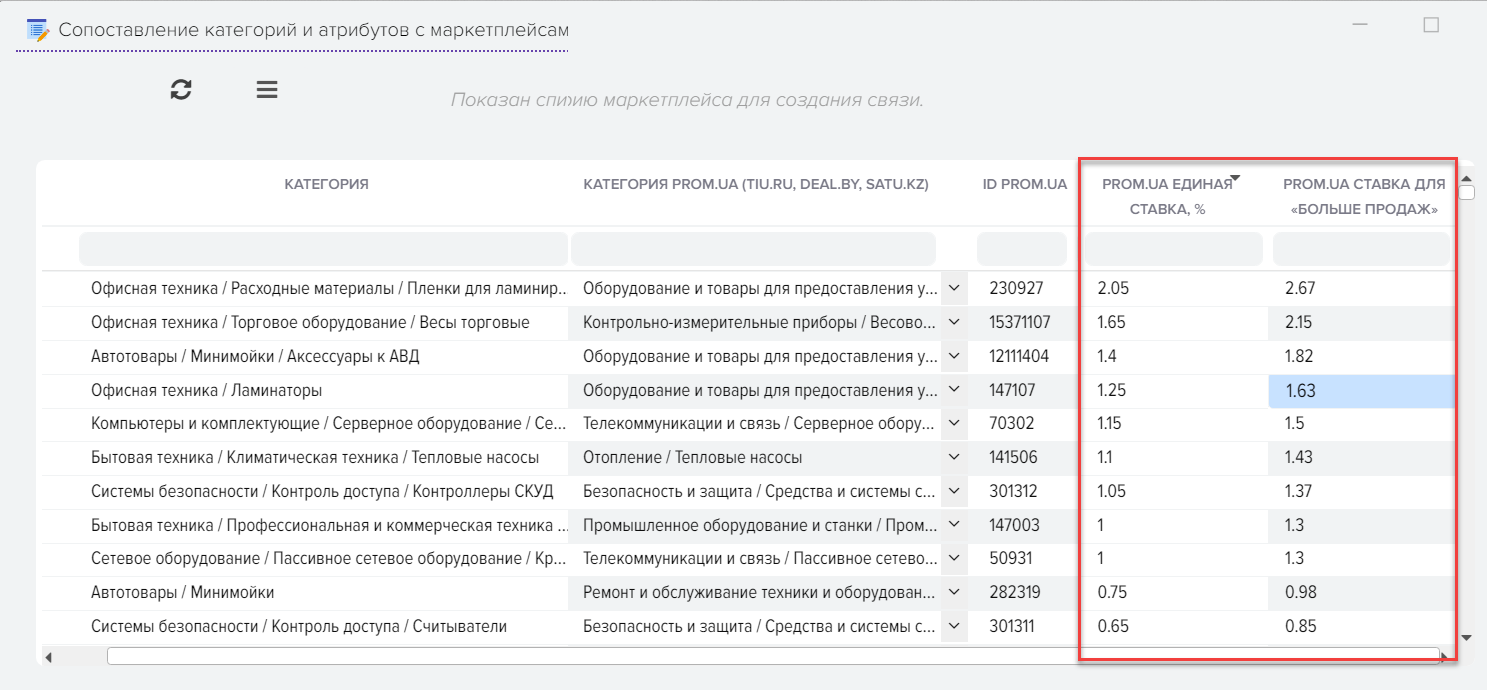Click filter field under ID PROM.UA column
The image size is (1487, 690).
[1021, 249]
